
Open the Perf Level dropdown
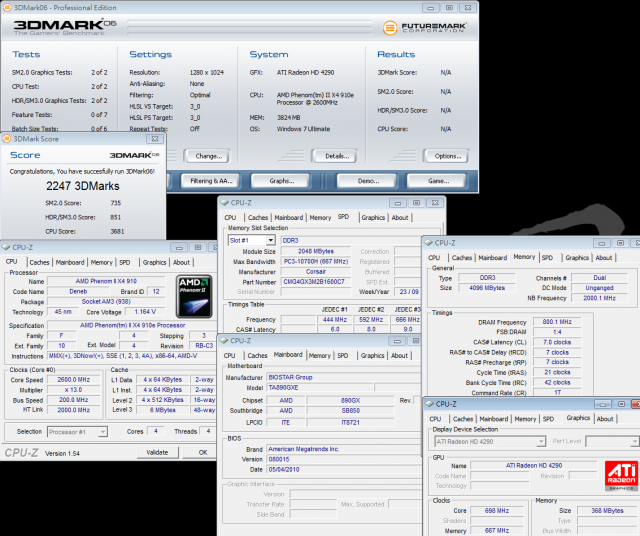click(x=633, y=441)
